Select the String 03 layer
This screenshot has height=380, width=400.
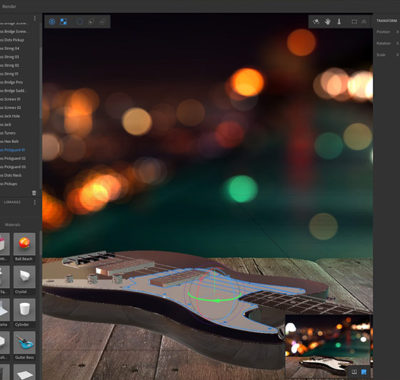click(10, 57)
